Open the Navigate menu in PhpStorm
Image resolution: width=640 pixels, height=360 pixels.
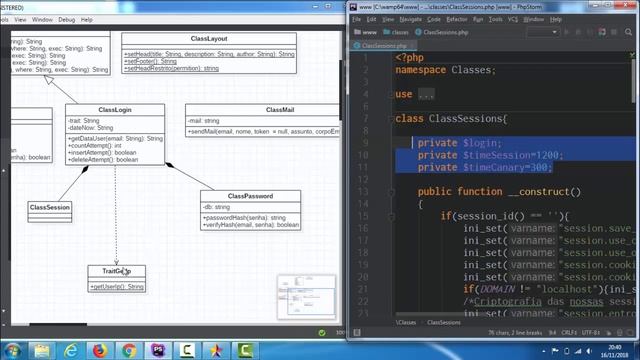click(410, 19)
